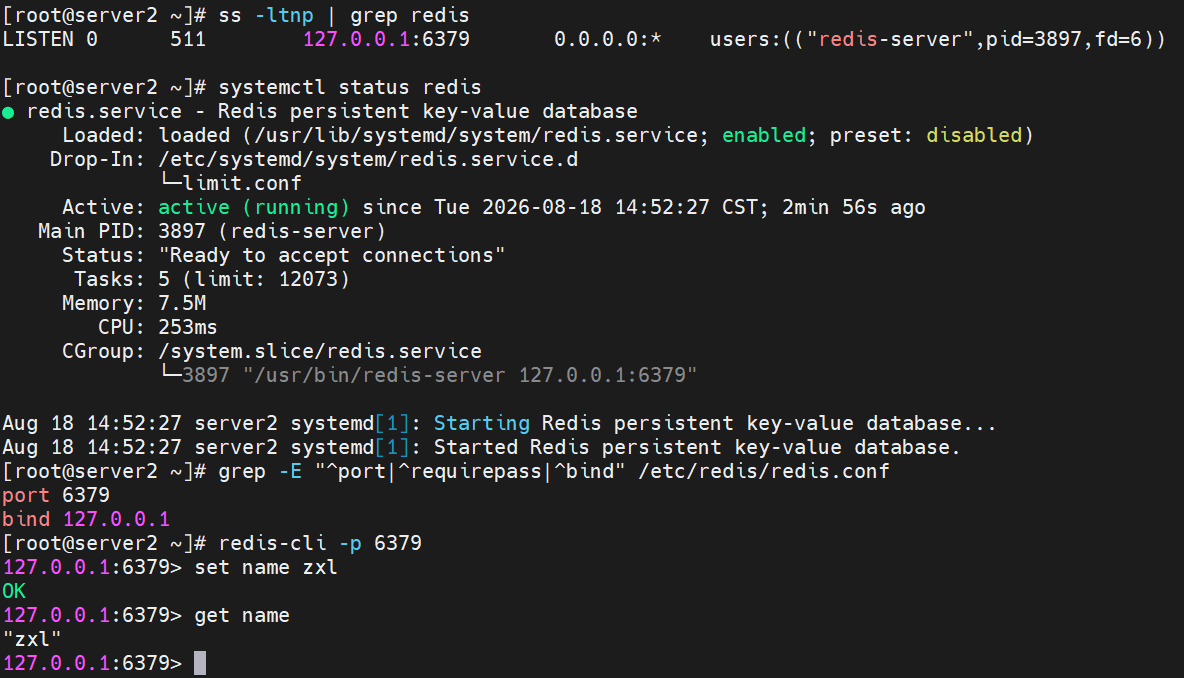Click the Memory value 7.5M
Image resolution: width=1184 pixels, height=678 pixels.
[182, 303]
